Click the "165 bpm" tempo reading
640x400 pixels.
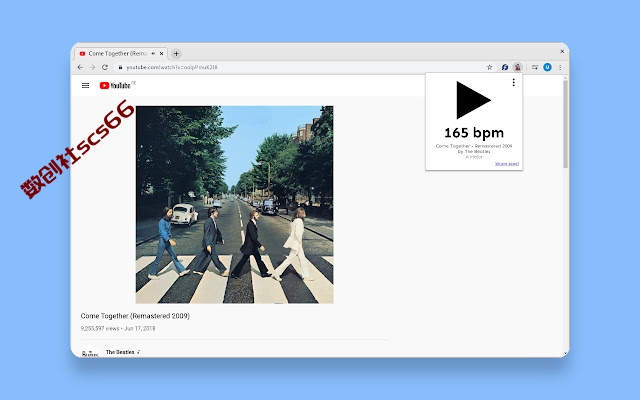pos(474,133)
